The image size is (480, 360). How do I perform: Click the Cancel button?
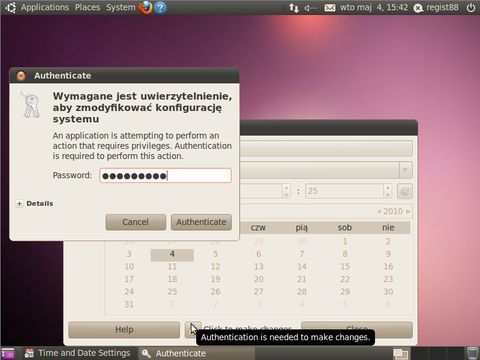coord(136,222)
